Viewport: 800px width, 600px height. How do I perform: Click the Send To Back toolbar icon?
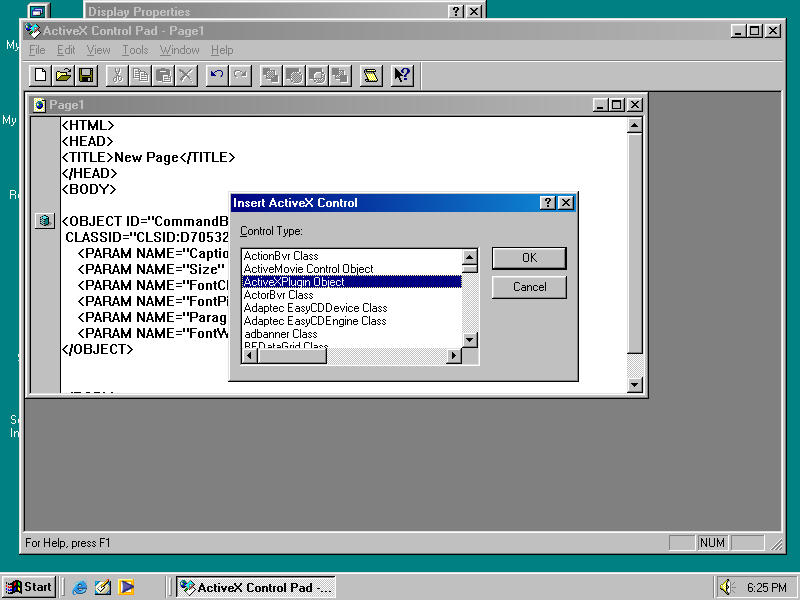point(341,76)
